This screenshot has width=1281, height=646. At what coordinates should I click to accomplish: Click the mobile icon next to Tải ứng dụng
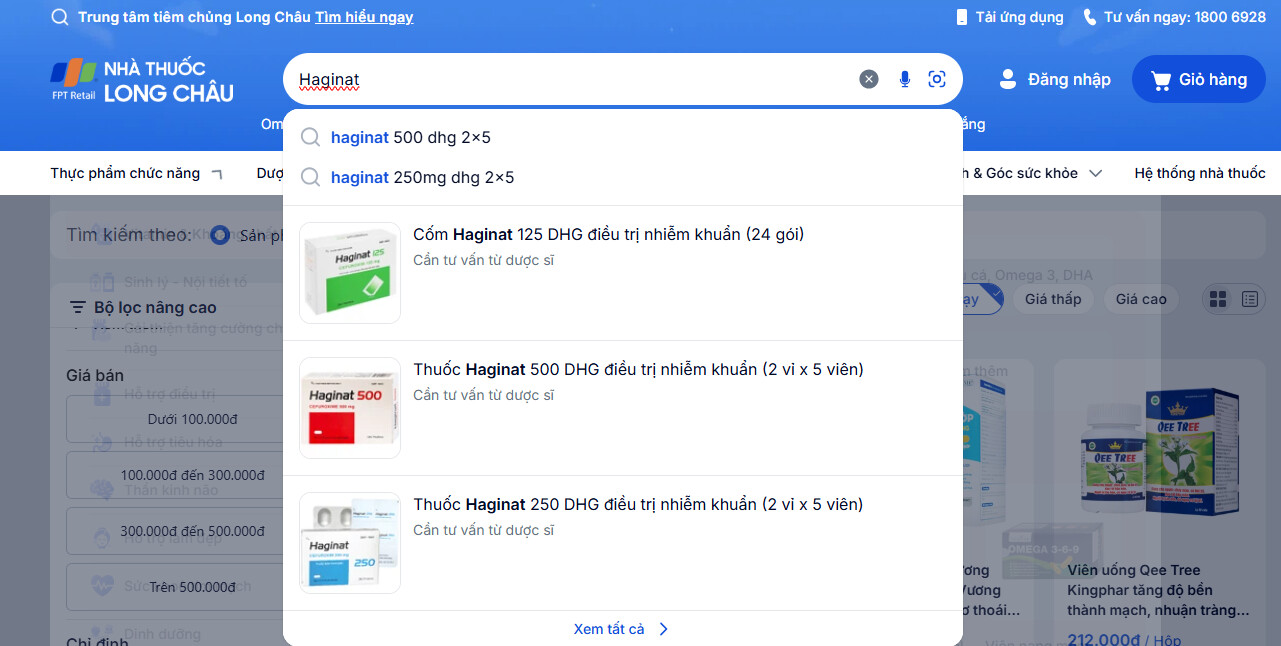point(962,17)
